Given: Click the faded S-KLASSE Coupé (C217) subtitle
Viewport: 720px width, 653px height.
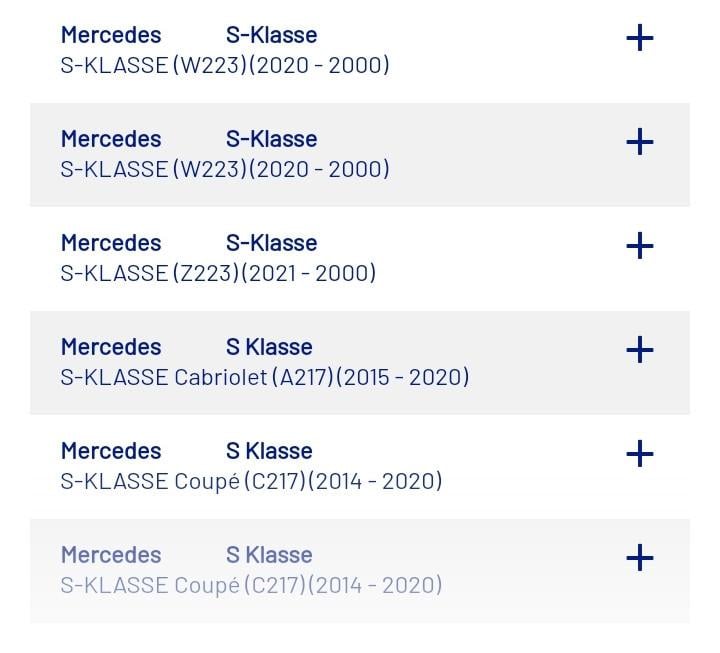Looking at the screenshot, I should click(x=251, y=585).
